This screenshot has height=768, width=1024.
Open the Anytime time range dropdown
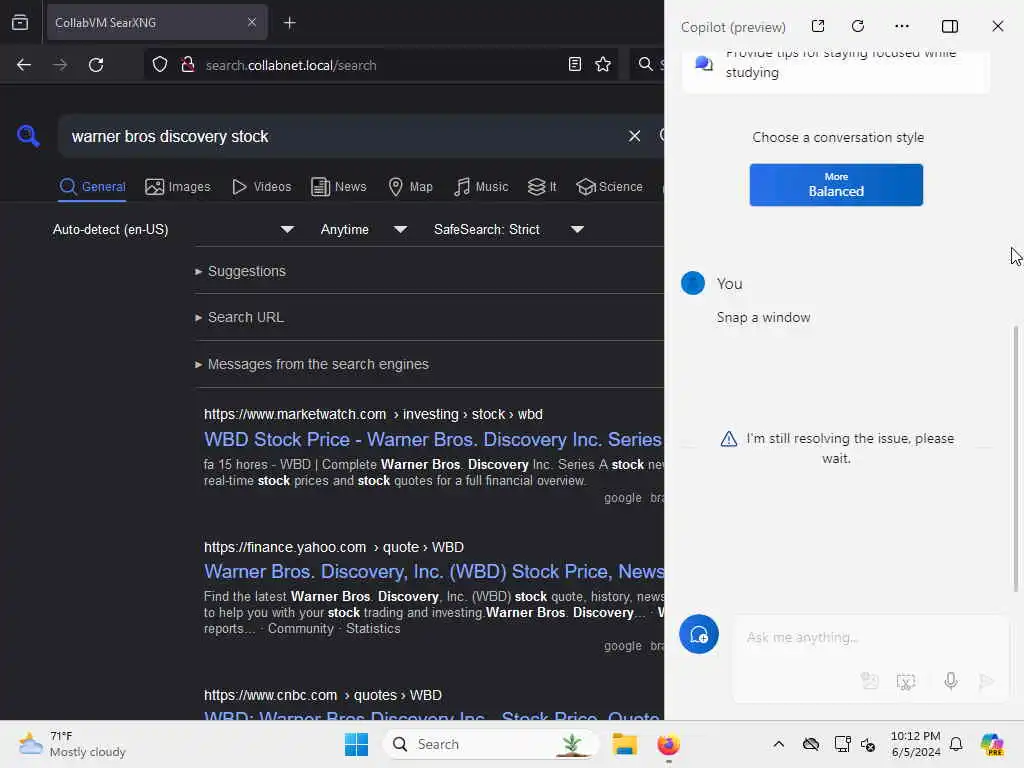point(363,229)
